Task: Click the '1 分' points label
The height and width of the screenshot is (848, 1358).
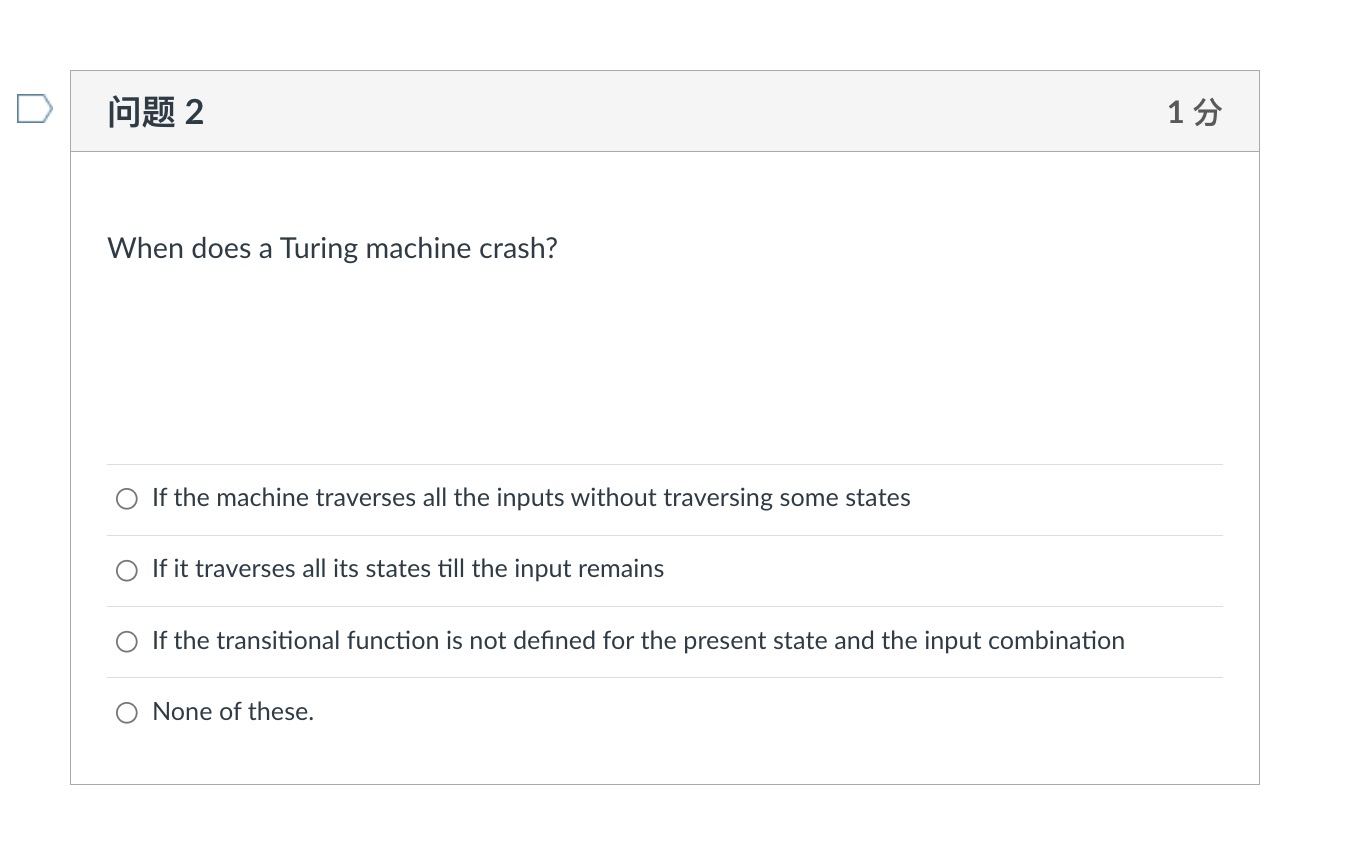Action: (x=1193, y=112)
